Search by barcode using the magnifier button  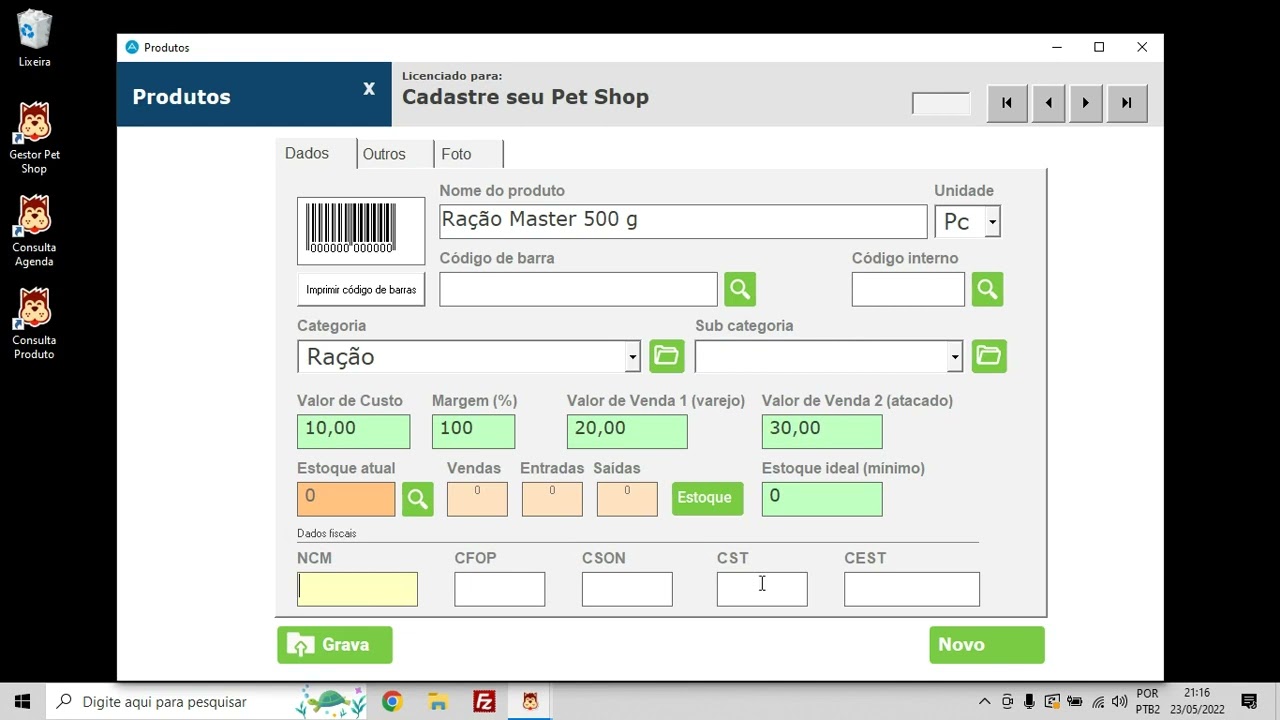[x=740, y=290]
